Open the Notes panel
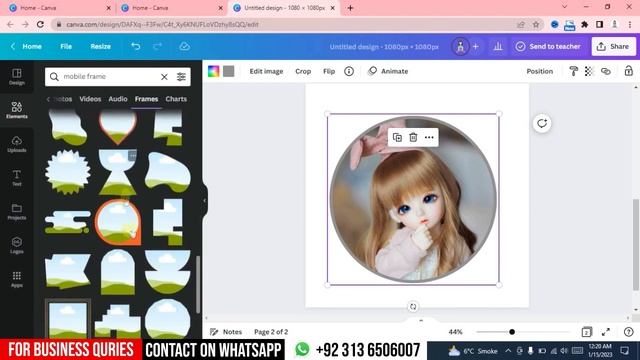640x360 pixels. (226, 332)
